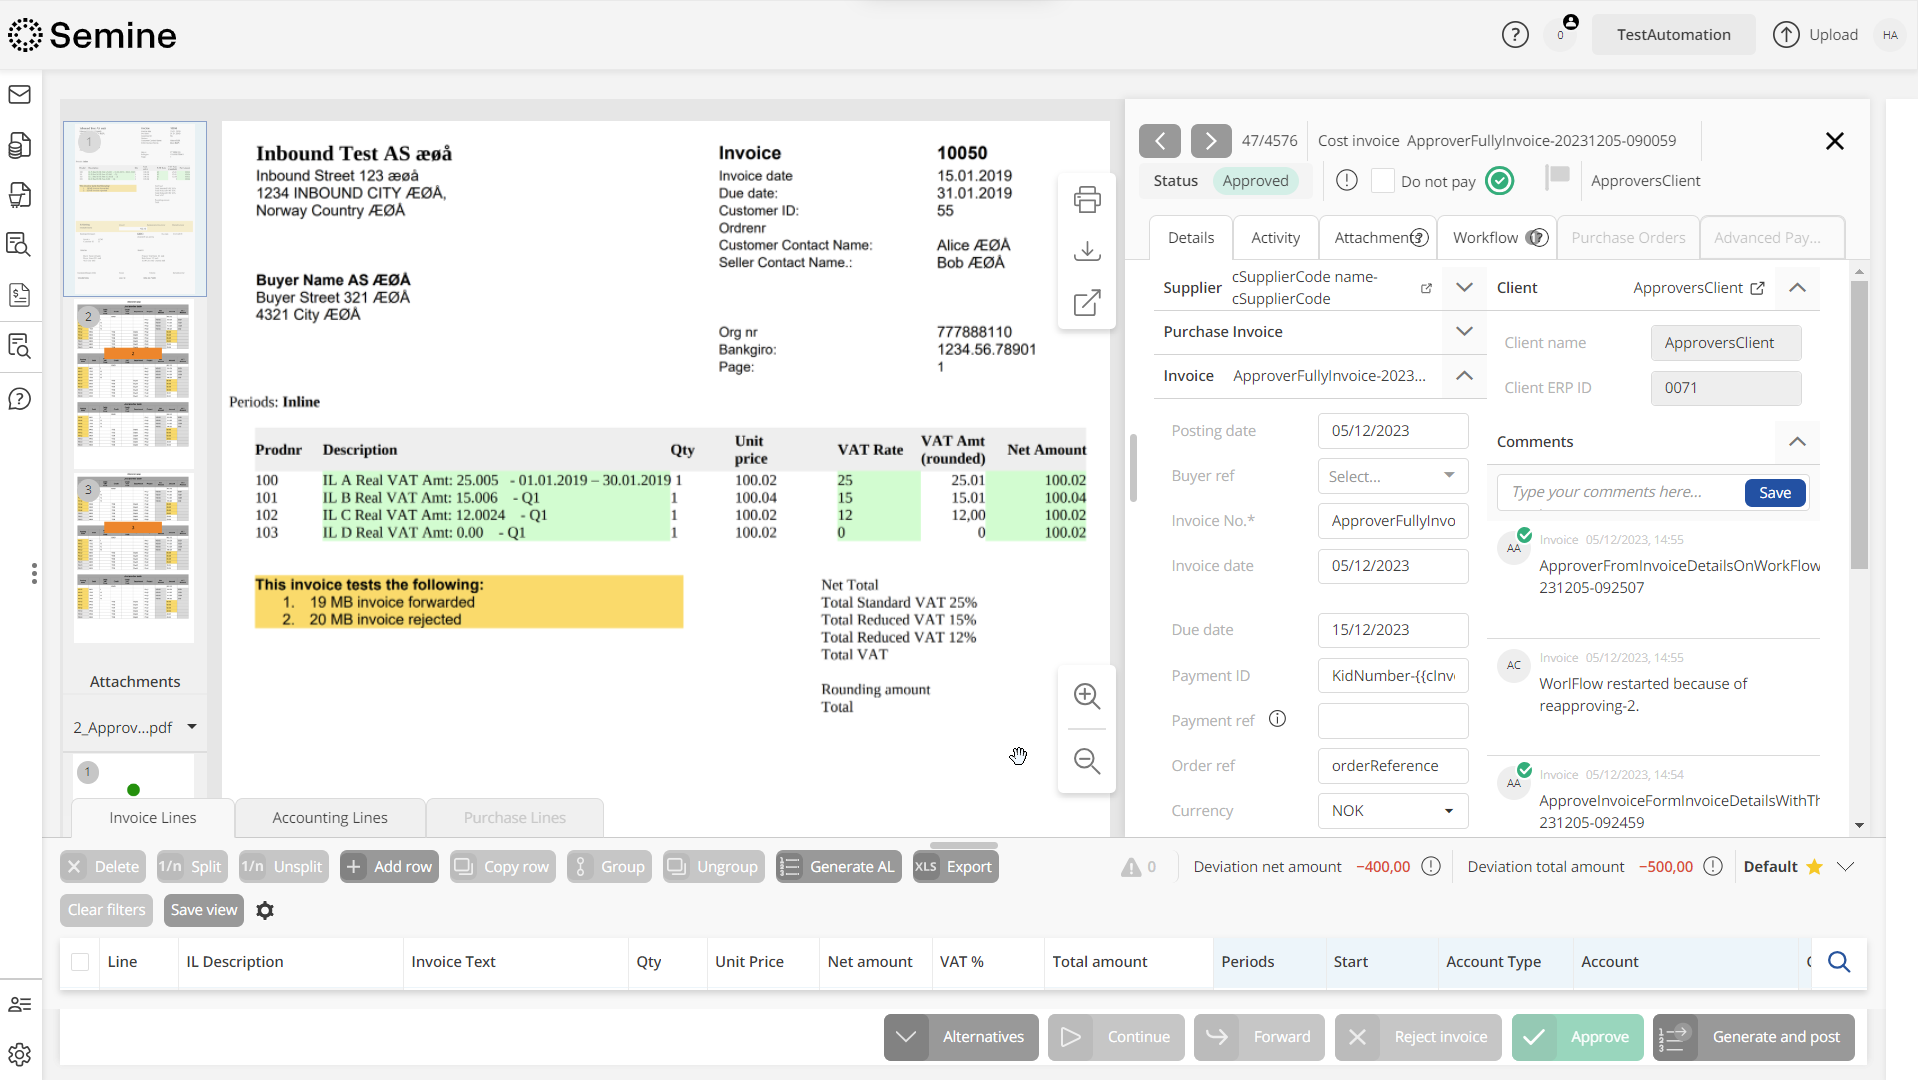The height and width of the screenshot is (1080, 1918).
Task: Zoom in on the invoice document
Action: tap(1086, 696)
